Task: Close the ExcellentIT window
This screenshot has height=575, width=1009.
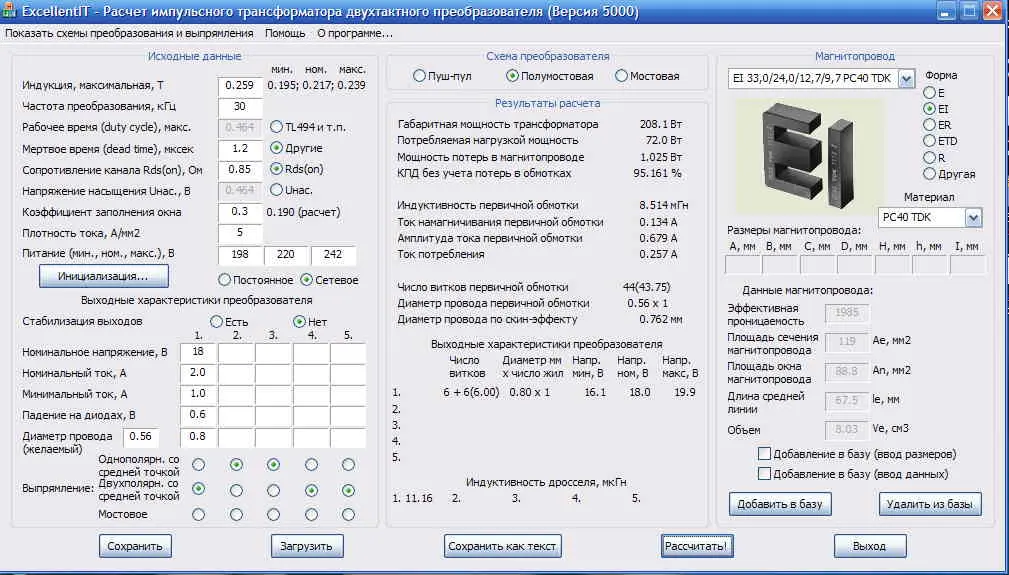Action: click(x=991, y=12)
